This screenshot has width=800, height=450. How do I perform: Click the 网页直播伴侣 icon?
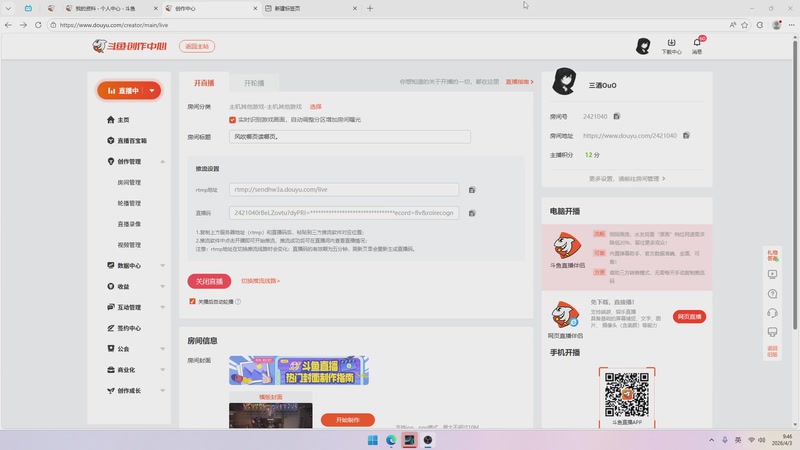(565, 314)
